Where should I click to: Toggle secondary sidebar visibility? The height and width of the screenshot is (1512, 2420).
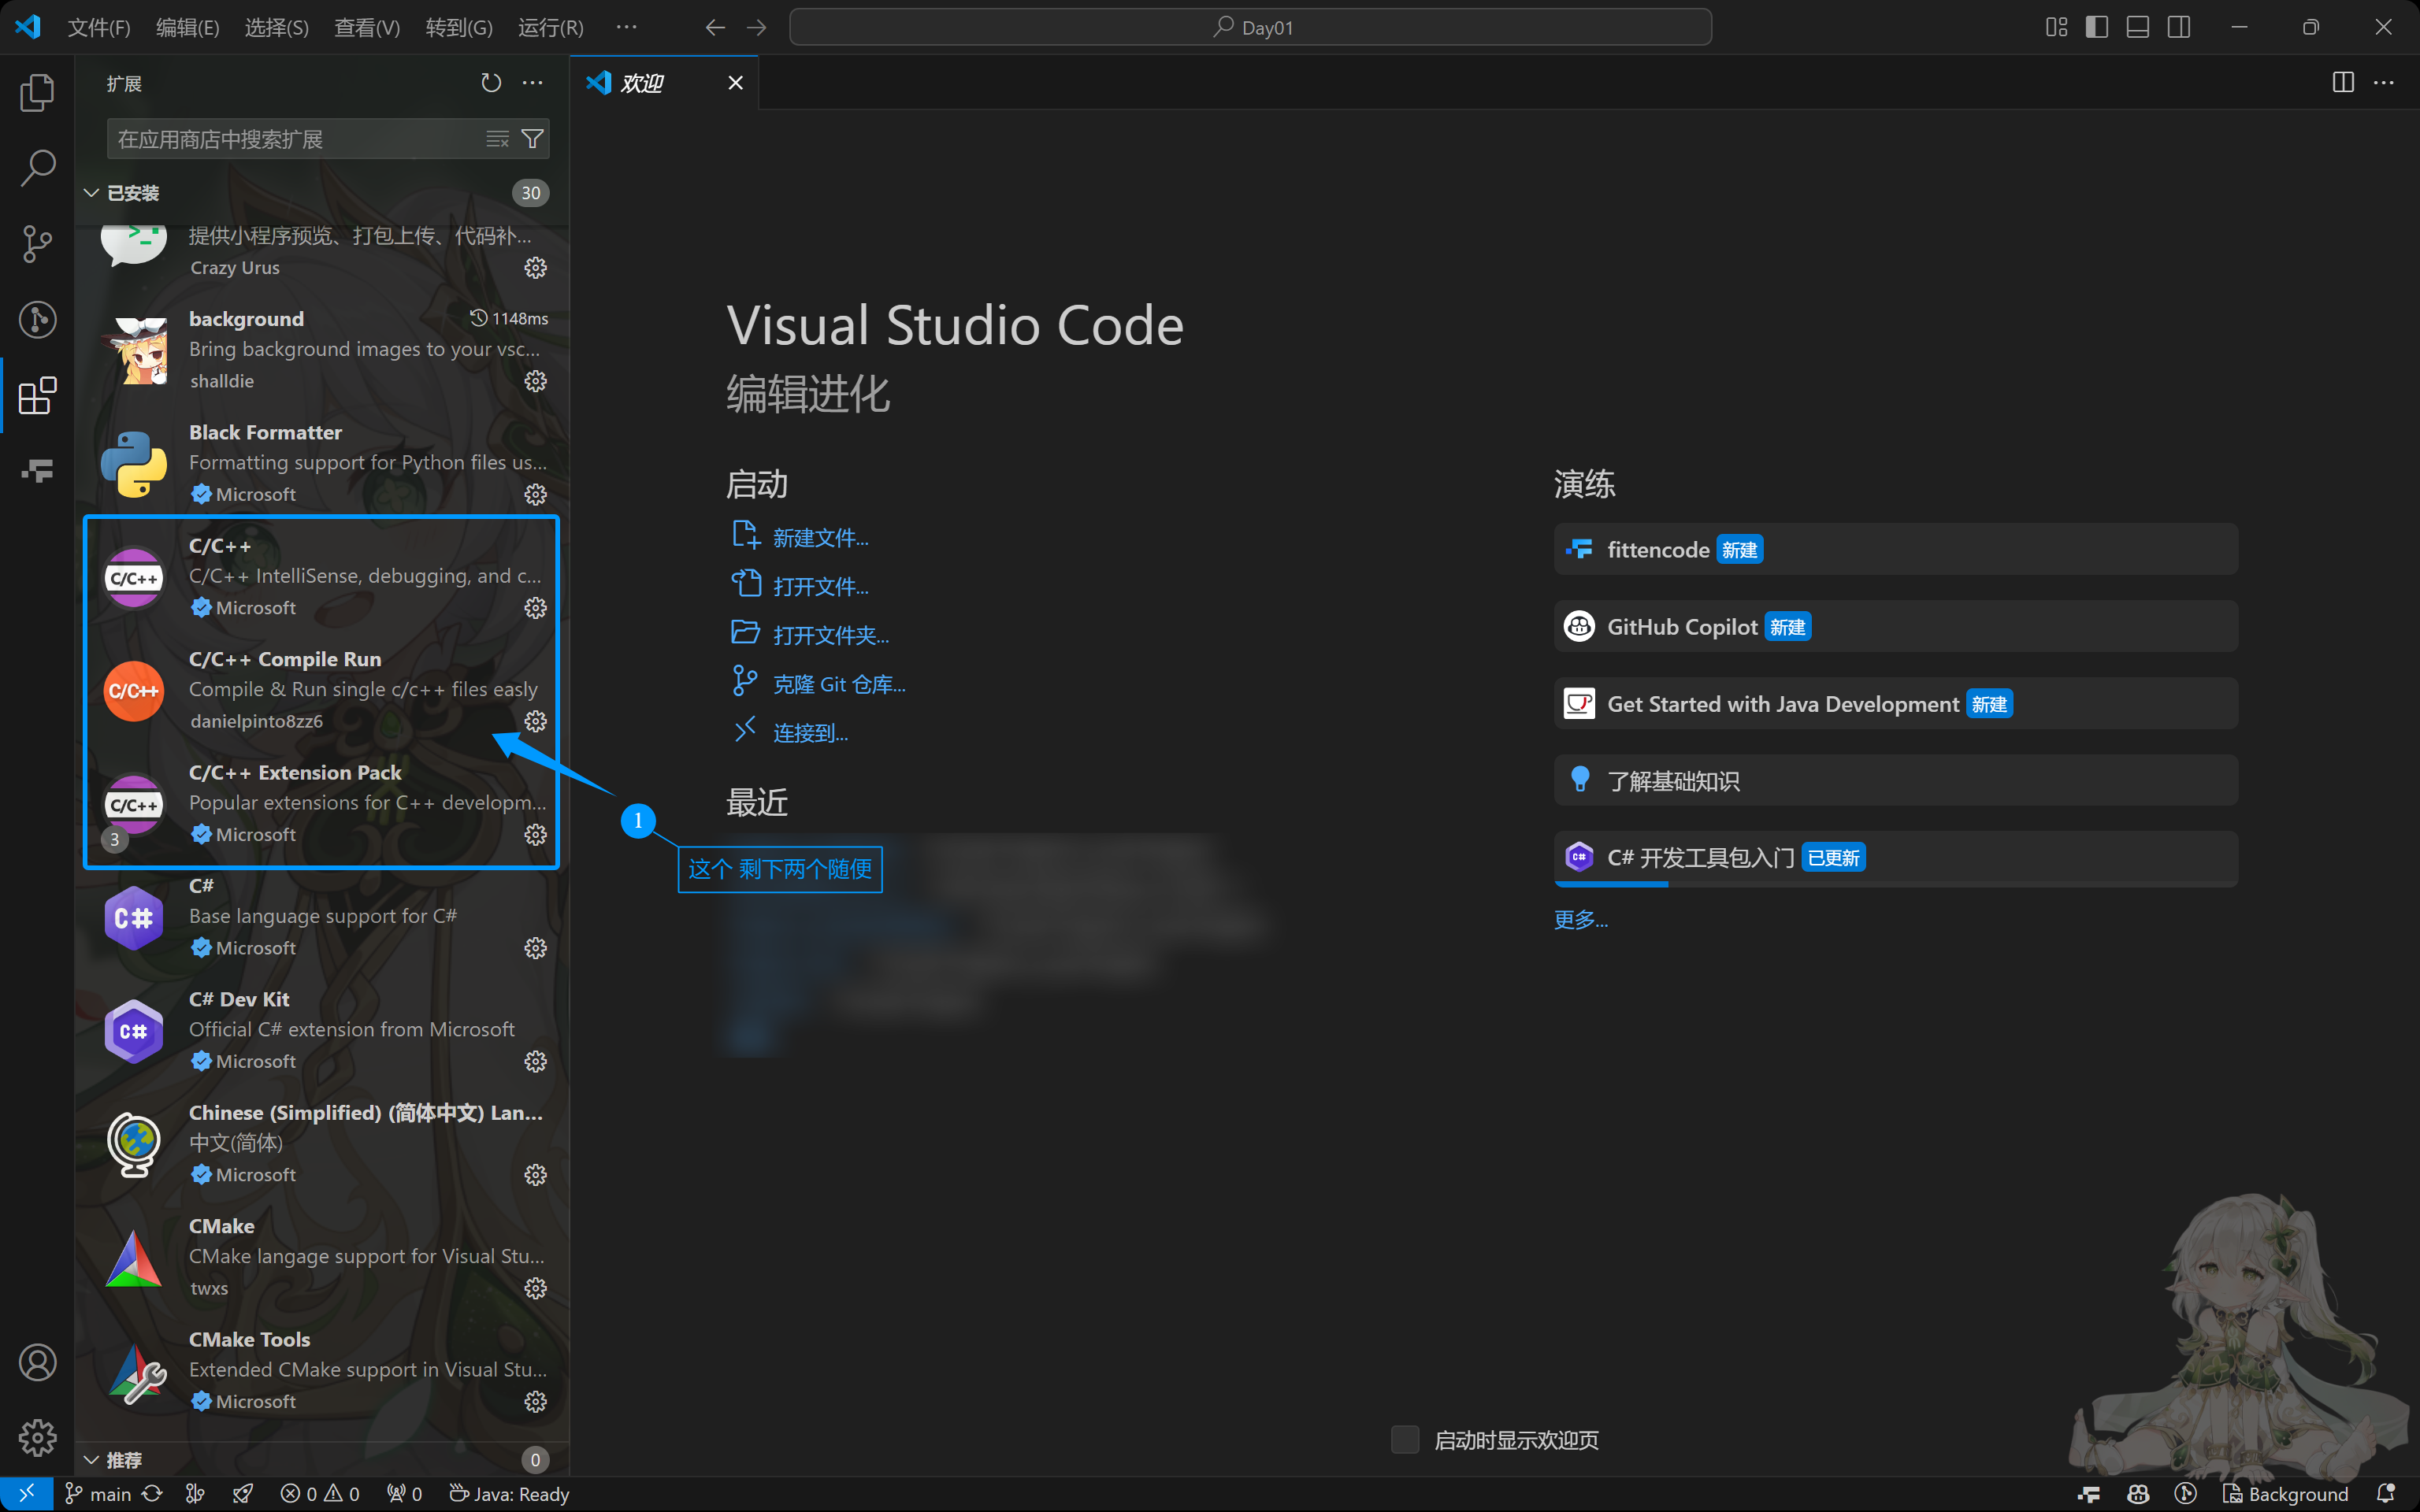(2179, 27)
